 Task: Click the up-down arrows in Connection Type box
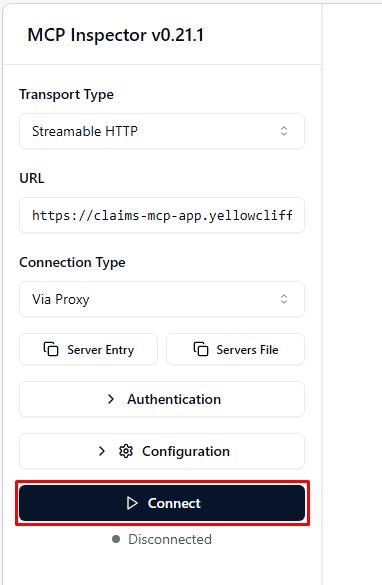(x=284, y=299)
